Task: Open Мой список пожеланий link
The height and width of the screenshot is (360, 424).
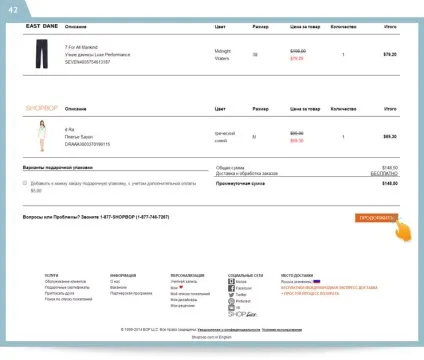Action: click(x=190, y=294)
